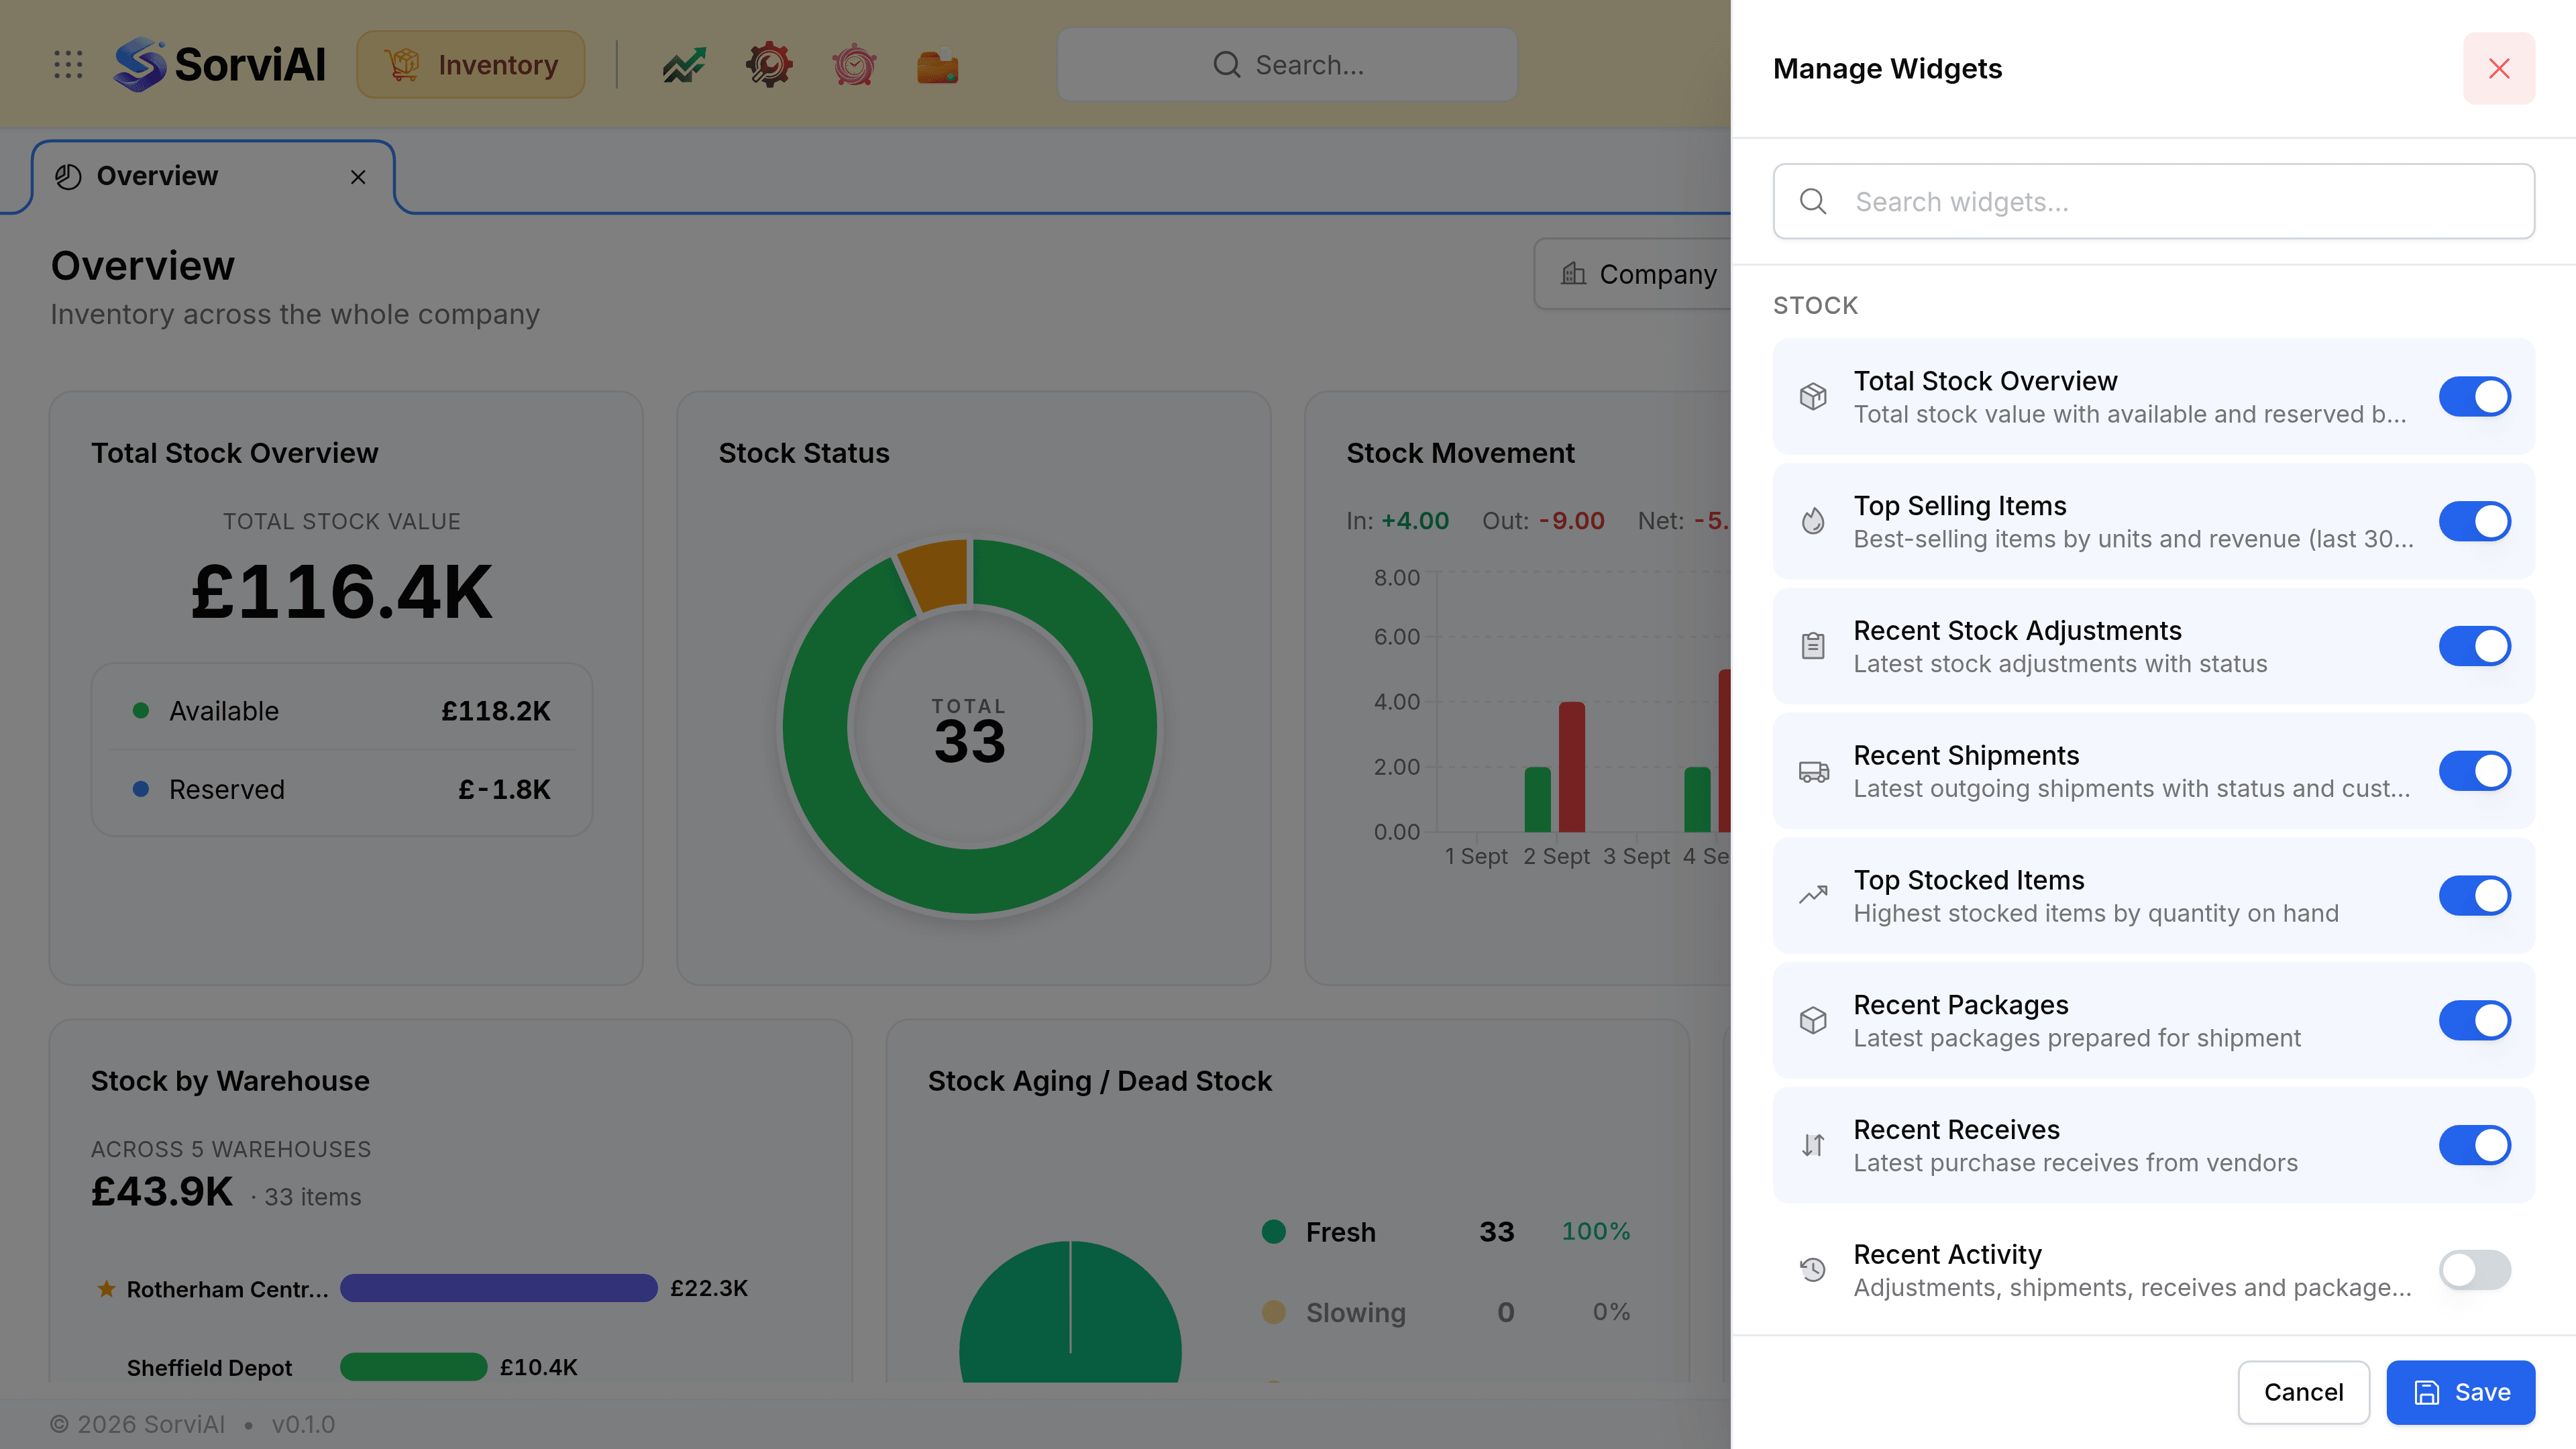
Task: Click the £116.4K total stock value
Action: pyautogui.click(x=341, y=593)
